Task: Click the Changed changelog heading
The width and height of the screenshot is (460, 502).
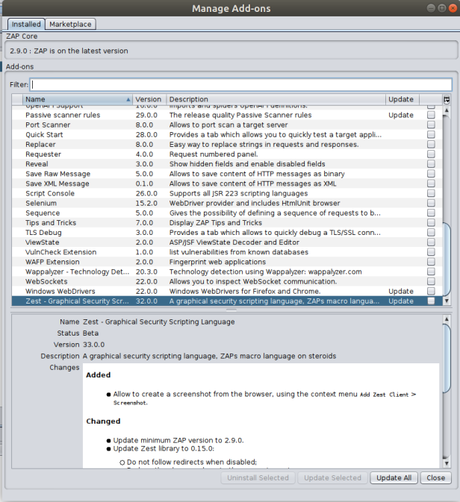Action: 103,421
